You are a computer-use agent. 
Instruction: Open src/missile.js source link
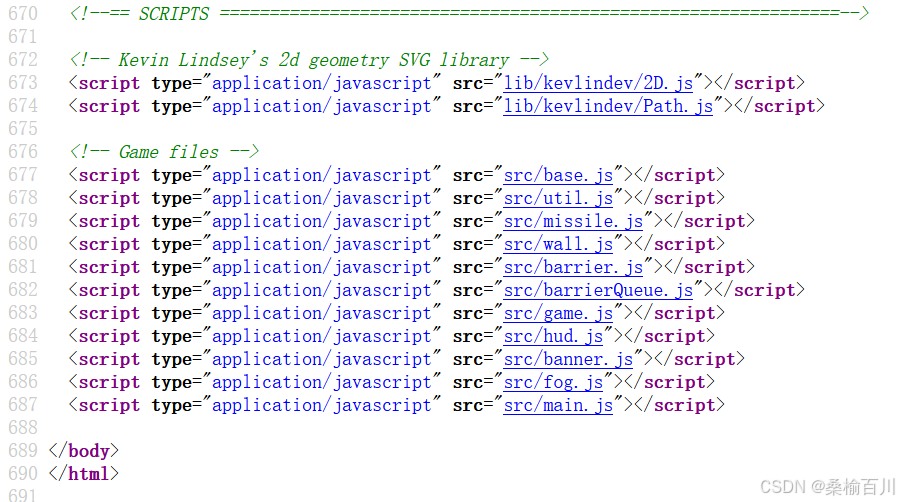[573, 221]
